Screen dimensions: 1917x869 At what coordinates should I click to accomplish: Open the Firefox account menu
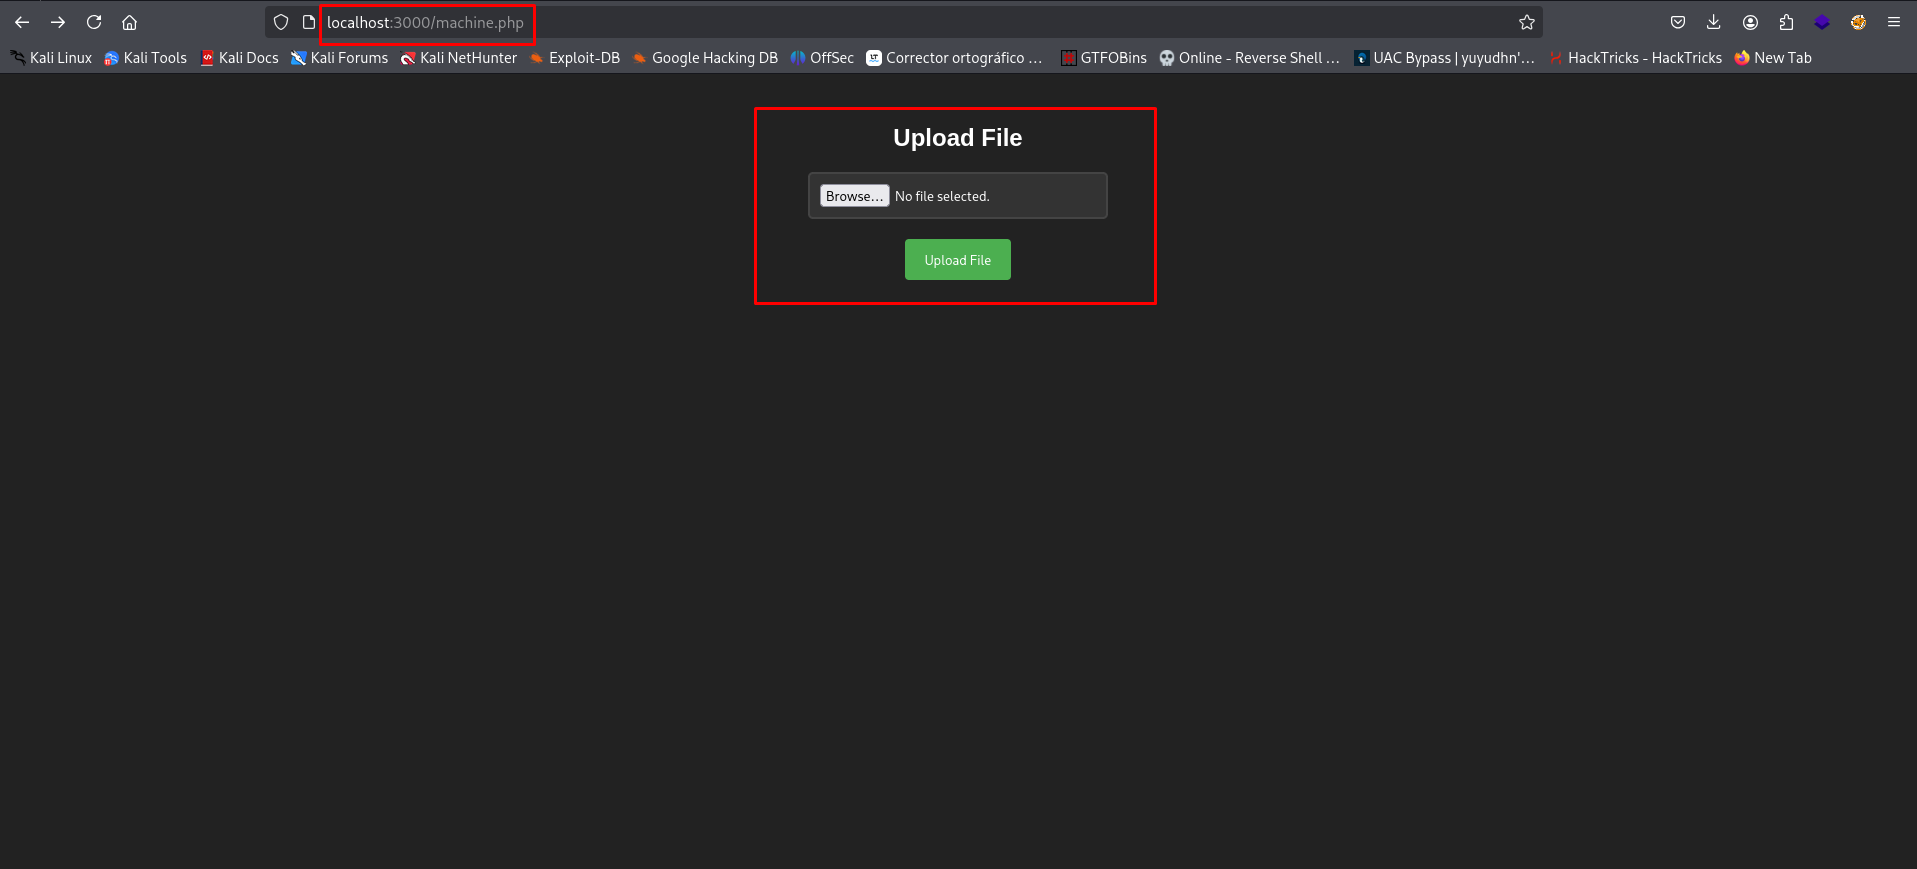1750,22
